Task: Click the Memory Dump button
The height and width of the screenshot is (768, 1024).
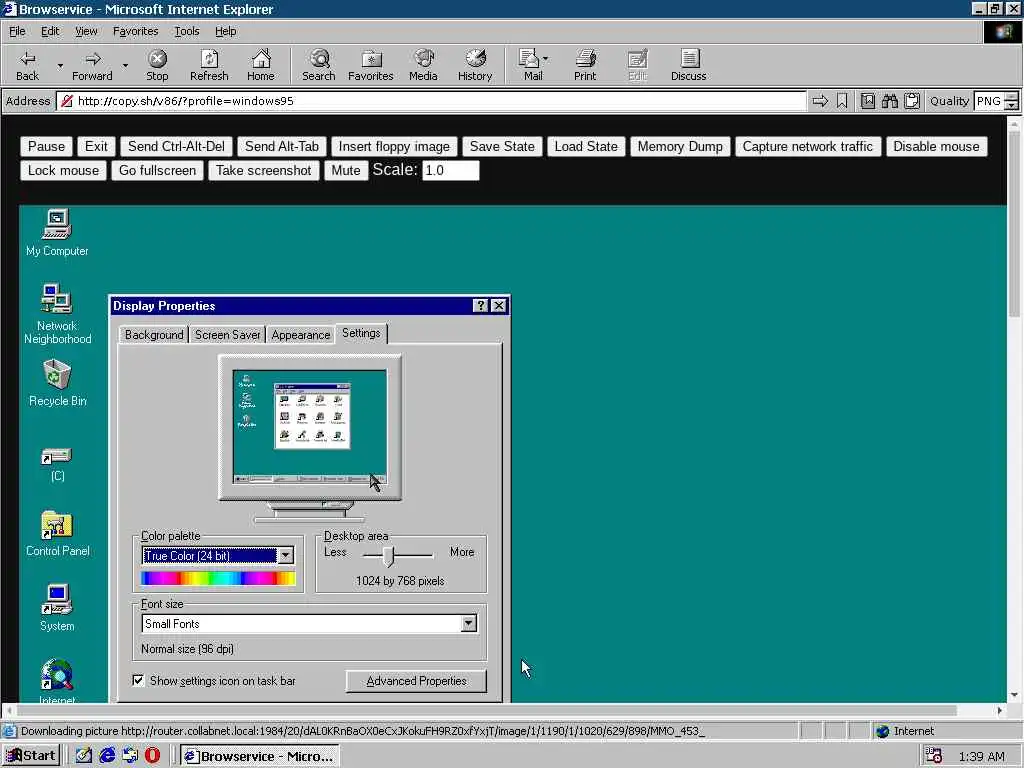Action: tap(680, 146)
